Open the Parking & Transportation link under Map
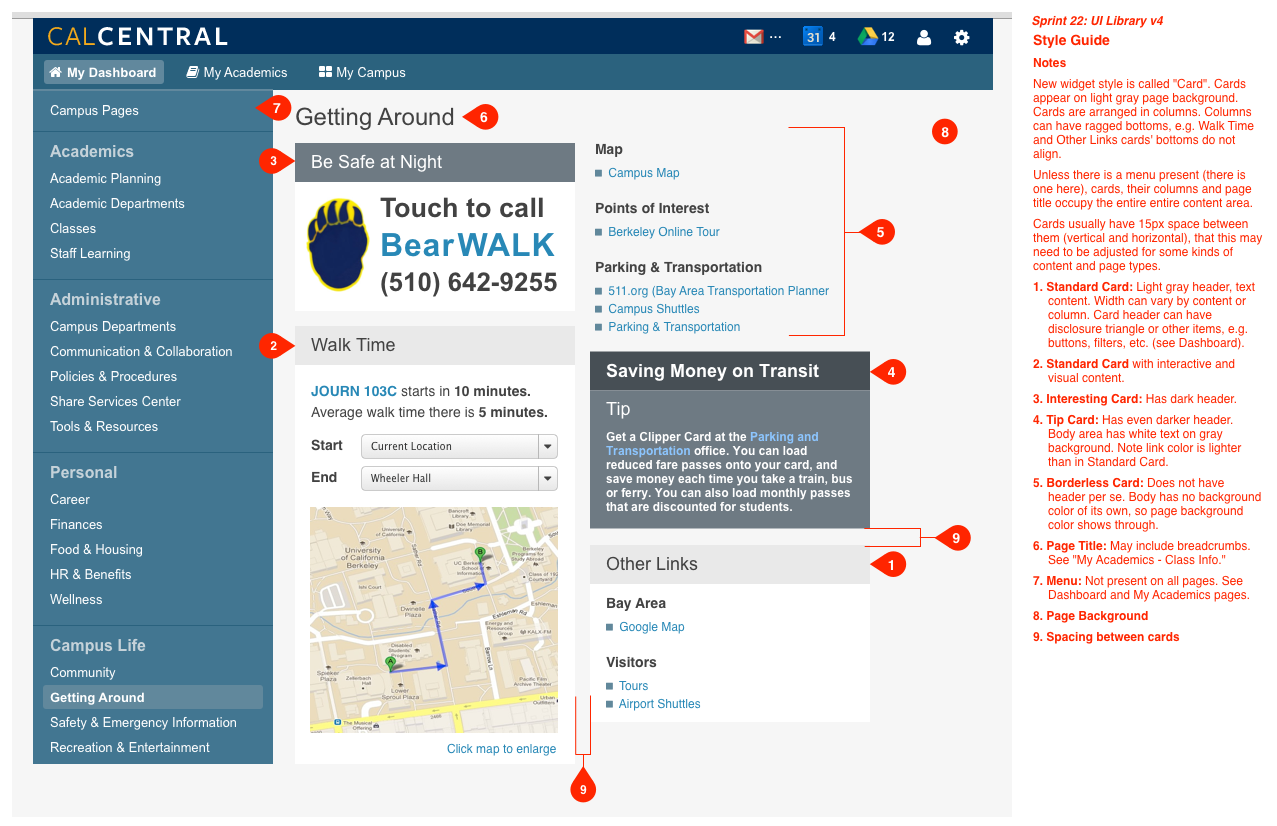The height and width of the screenshot is (826, 1277). click(674, 327)
